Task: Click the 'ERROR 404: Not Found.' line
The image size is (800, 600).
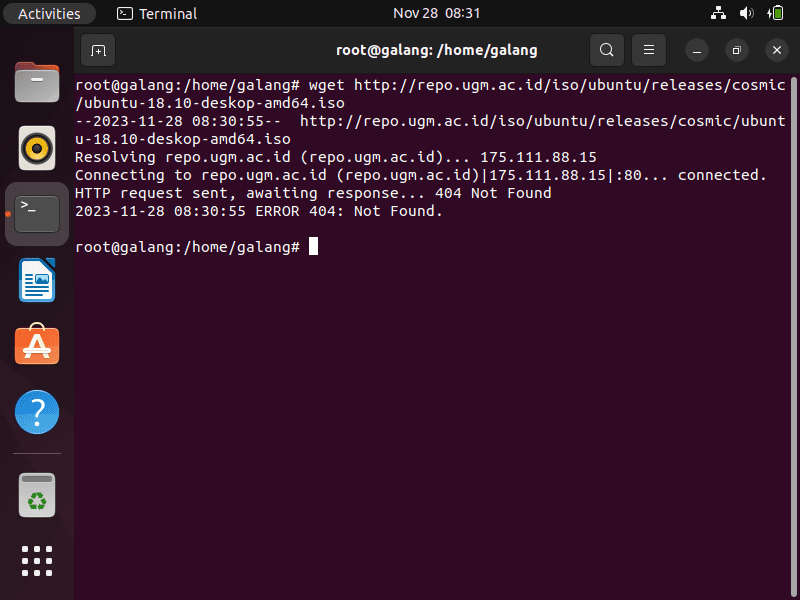Action: 259,211
